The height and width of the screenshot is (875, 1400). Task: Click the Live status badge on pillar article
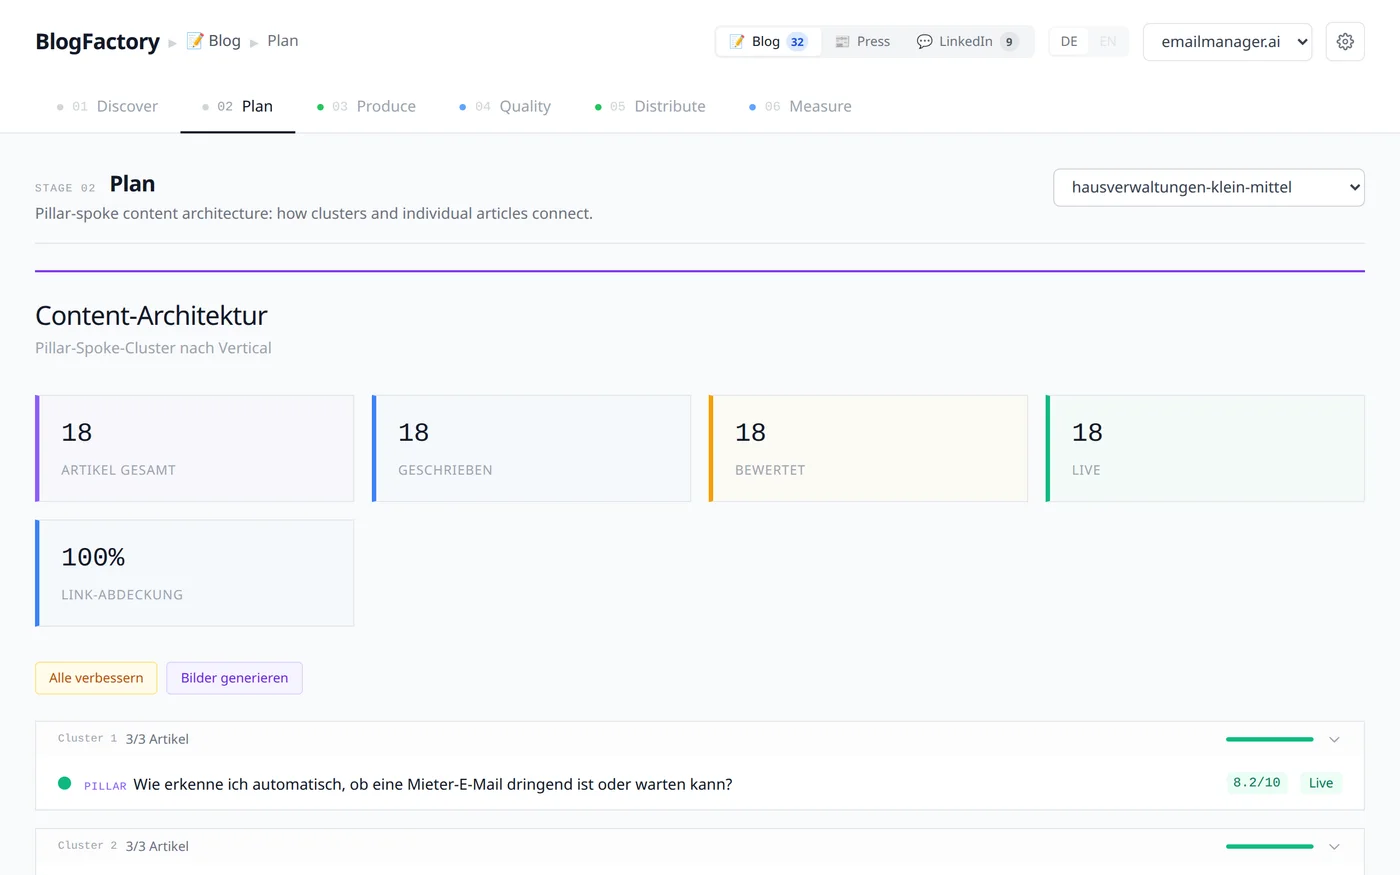pos(1320,783)
